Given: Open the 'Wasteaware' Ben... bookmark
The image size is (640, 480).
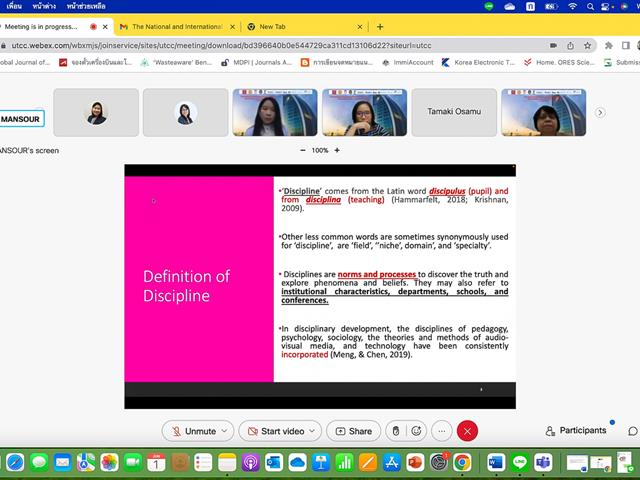Looking at the screenshot, I should pos(176,62).
